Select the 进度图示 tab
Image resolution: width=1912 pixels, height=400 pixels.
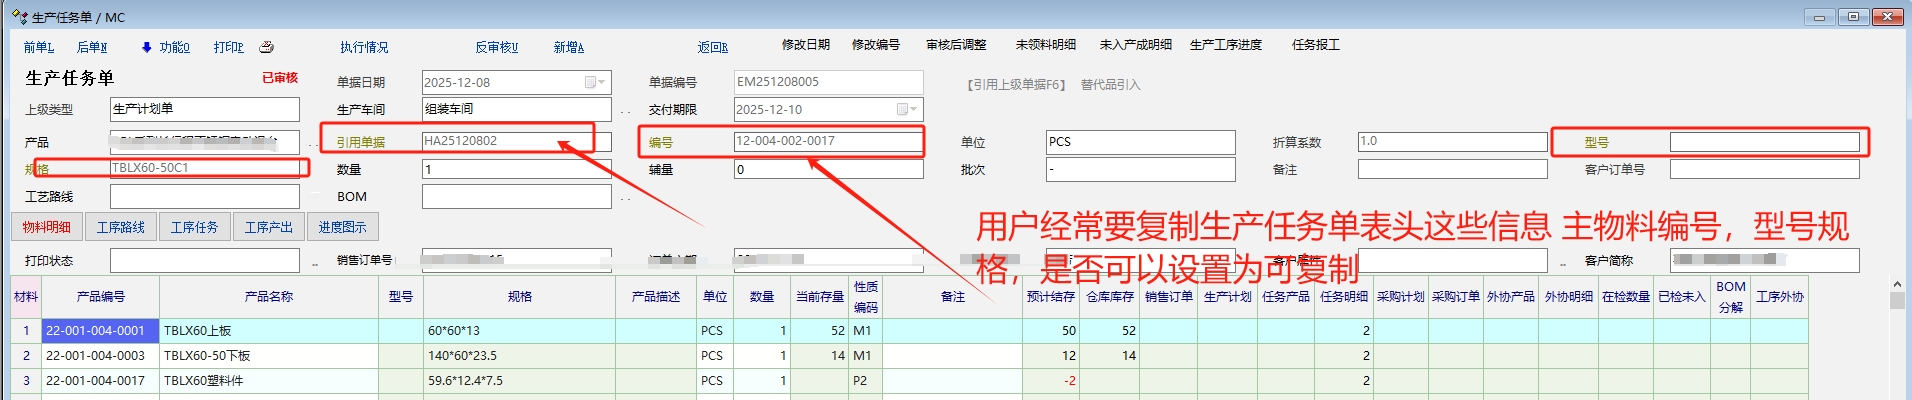pyautogui.click(x=342, y=227)
